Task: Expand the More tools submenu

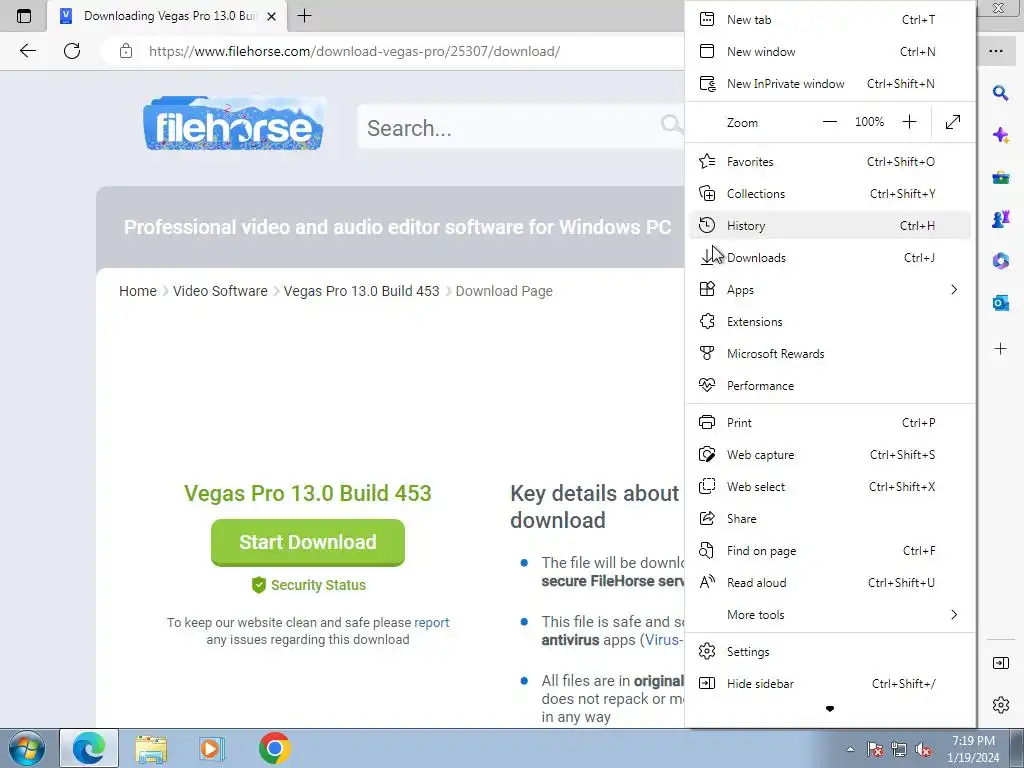Action: pos(829,615)
